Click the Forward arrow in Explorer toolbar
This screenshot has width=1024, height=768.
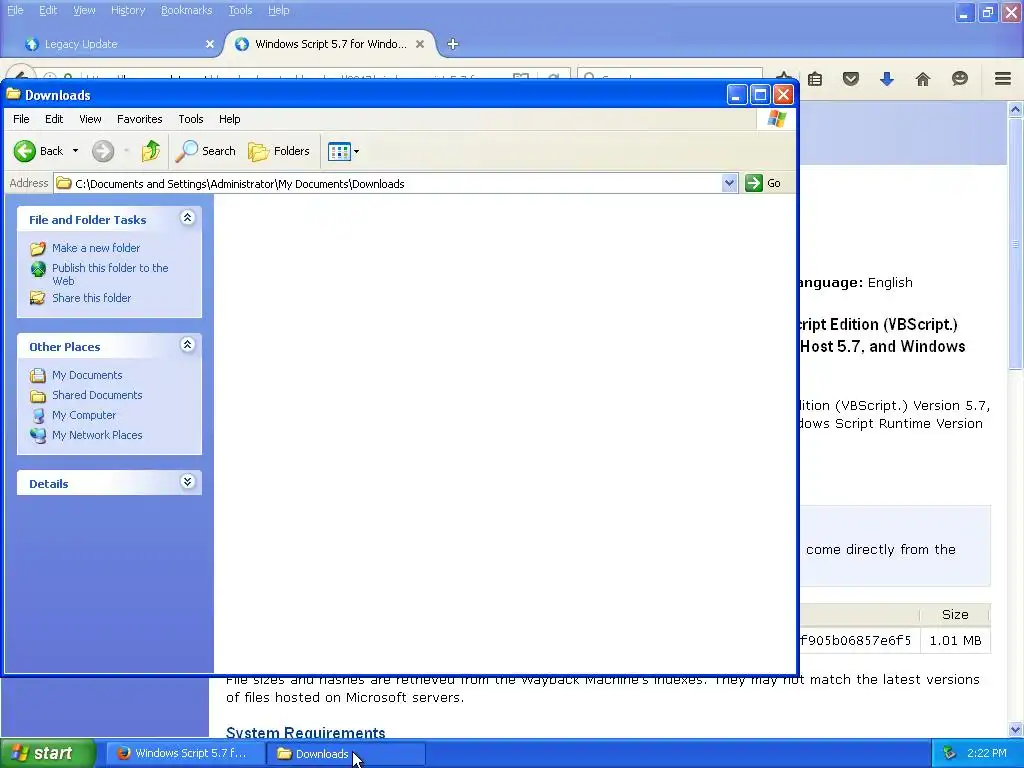[103, 151]
